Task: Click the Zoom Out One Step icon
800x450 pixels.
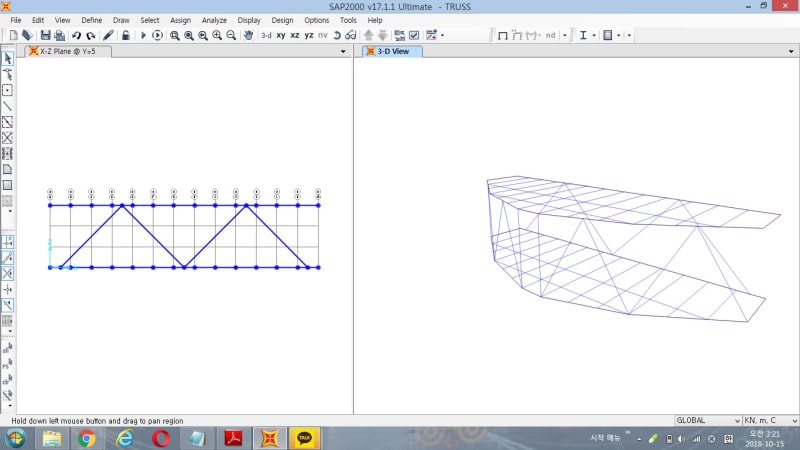Action: tap(231, 35)
